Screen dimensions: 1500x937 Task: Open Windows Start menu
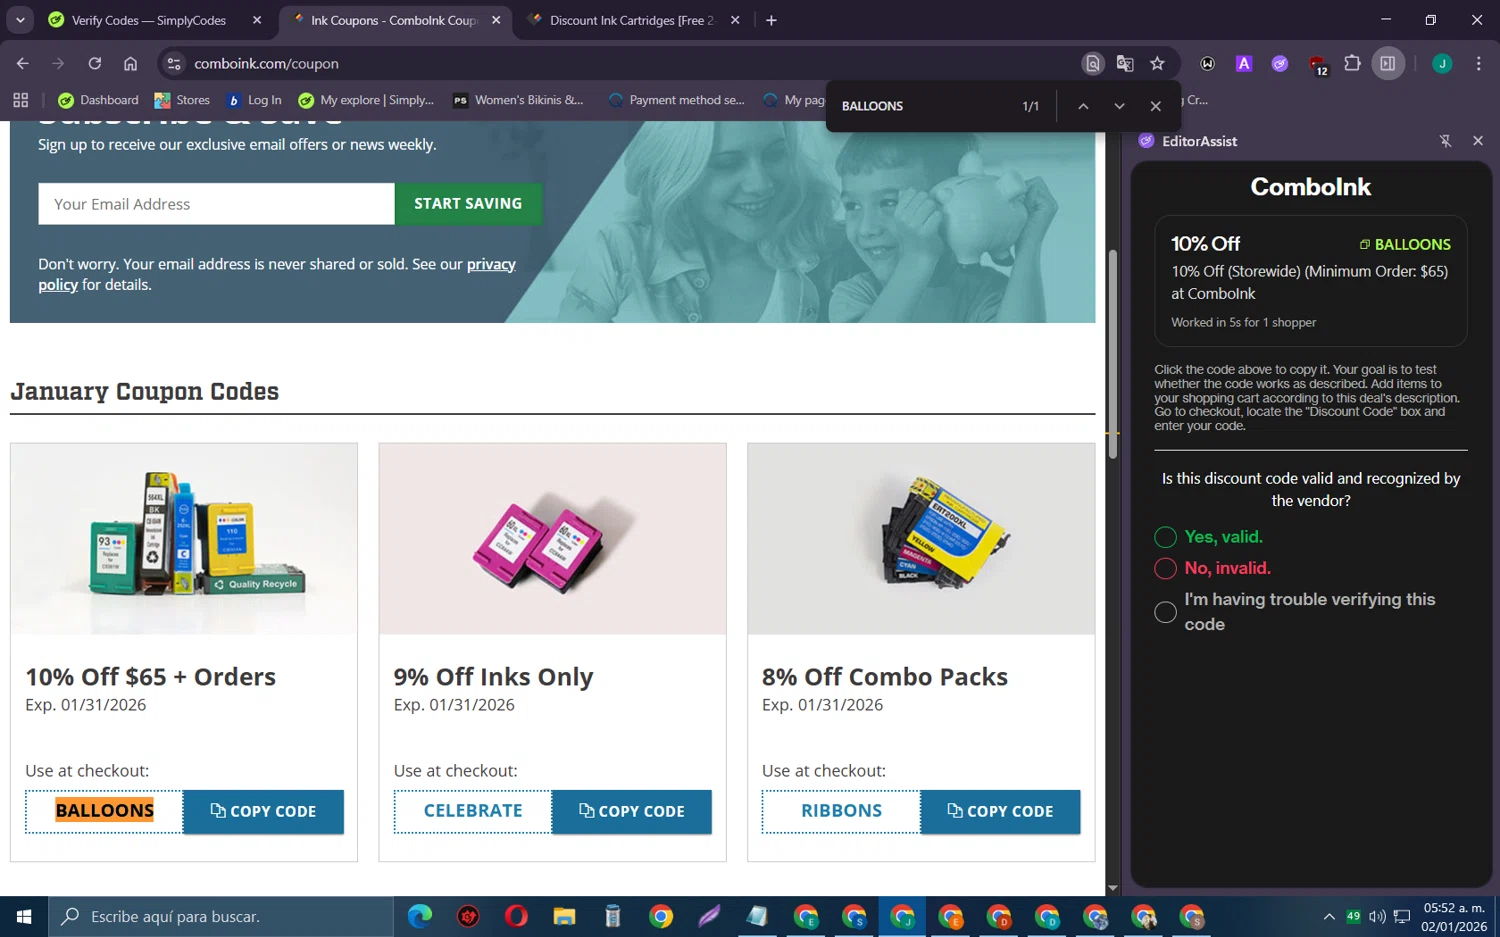click(x=24, y=916)
